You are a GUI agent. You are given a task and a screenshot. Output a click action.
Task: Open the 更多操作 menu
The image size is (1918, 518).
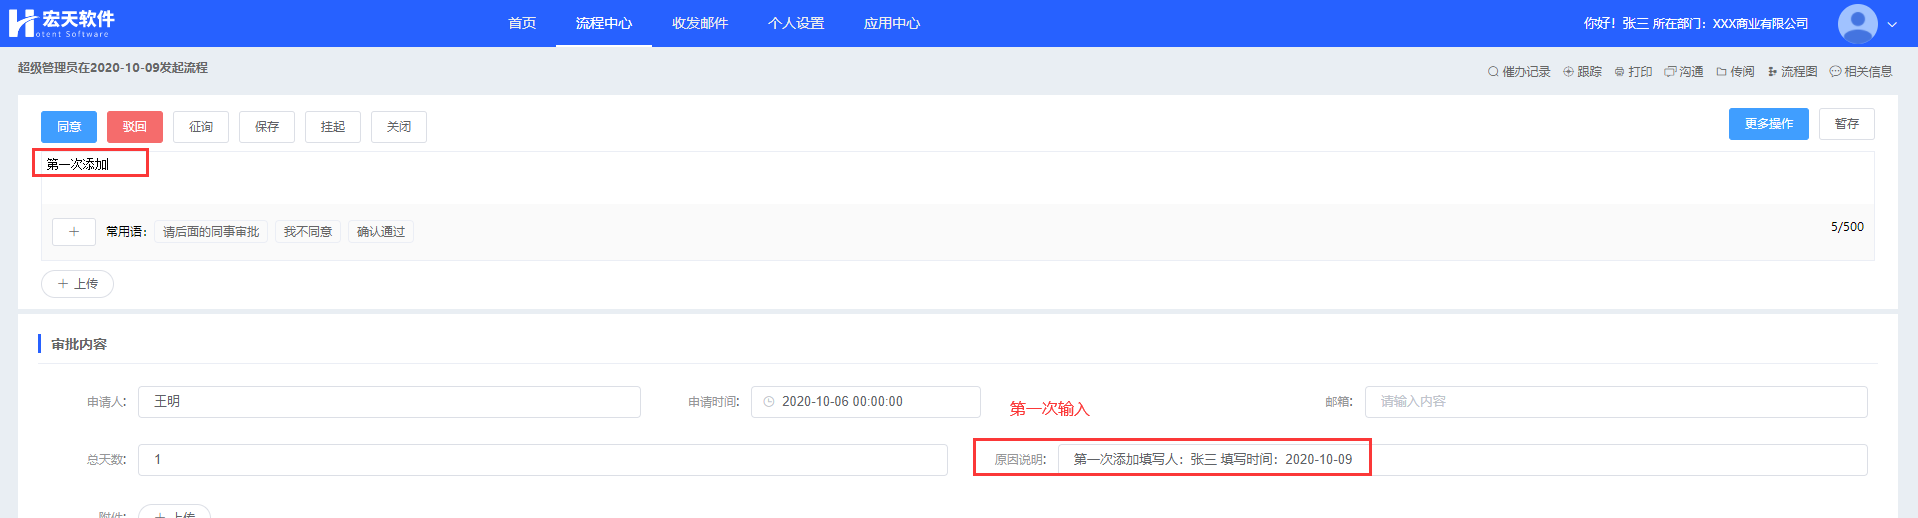pyautogui.click(x=1768, y=124)
